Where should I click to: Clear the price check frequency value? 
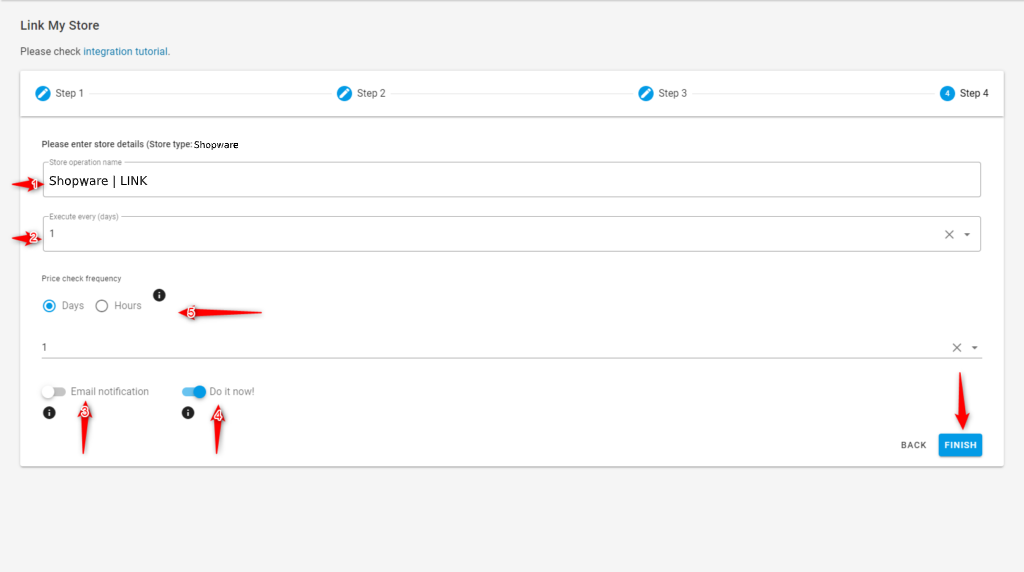click(957, 348)
